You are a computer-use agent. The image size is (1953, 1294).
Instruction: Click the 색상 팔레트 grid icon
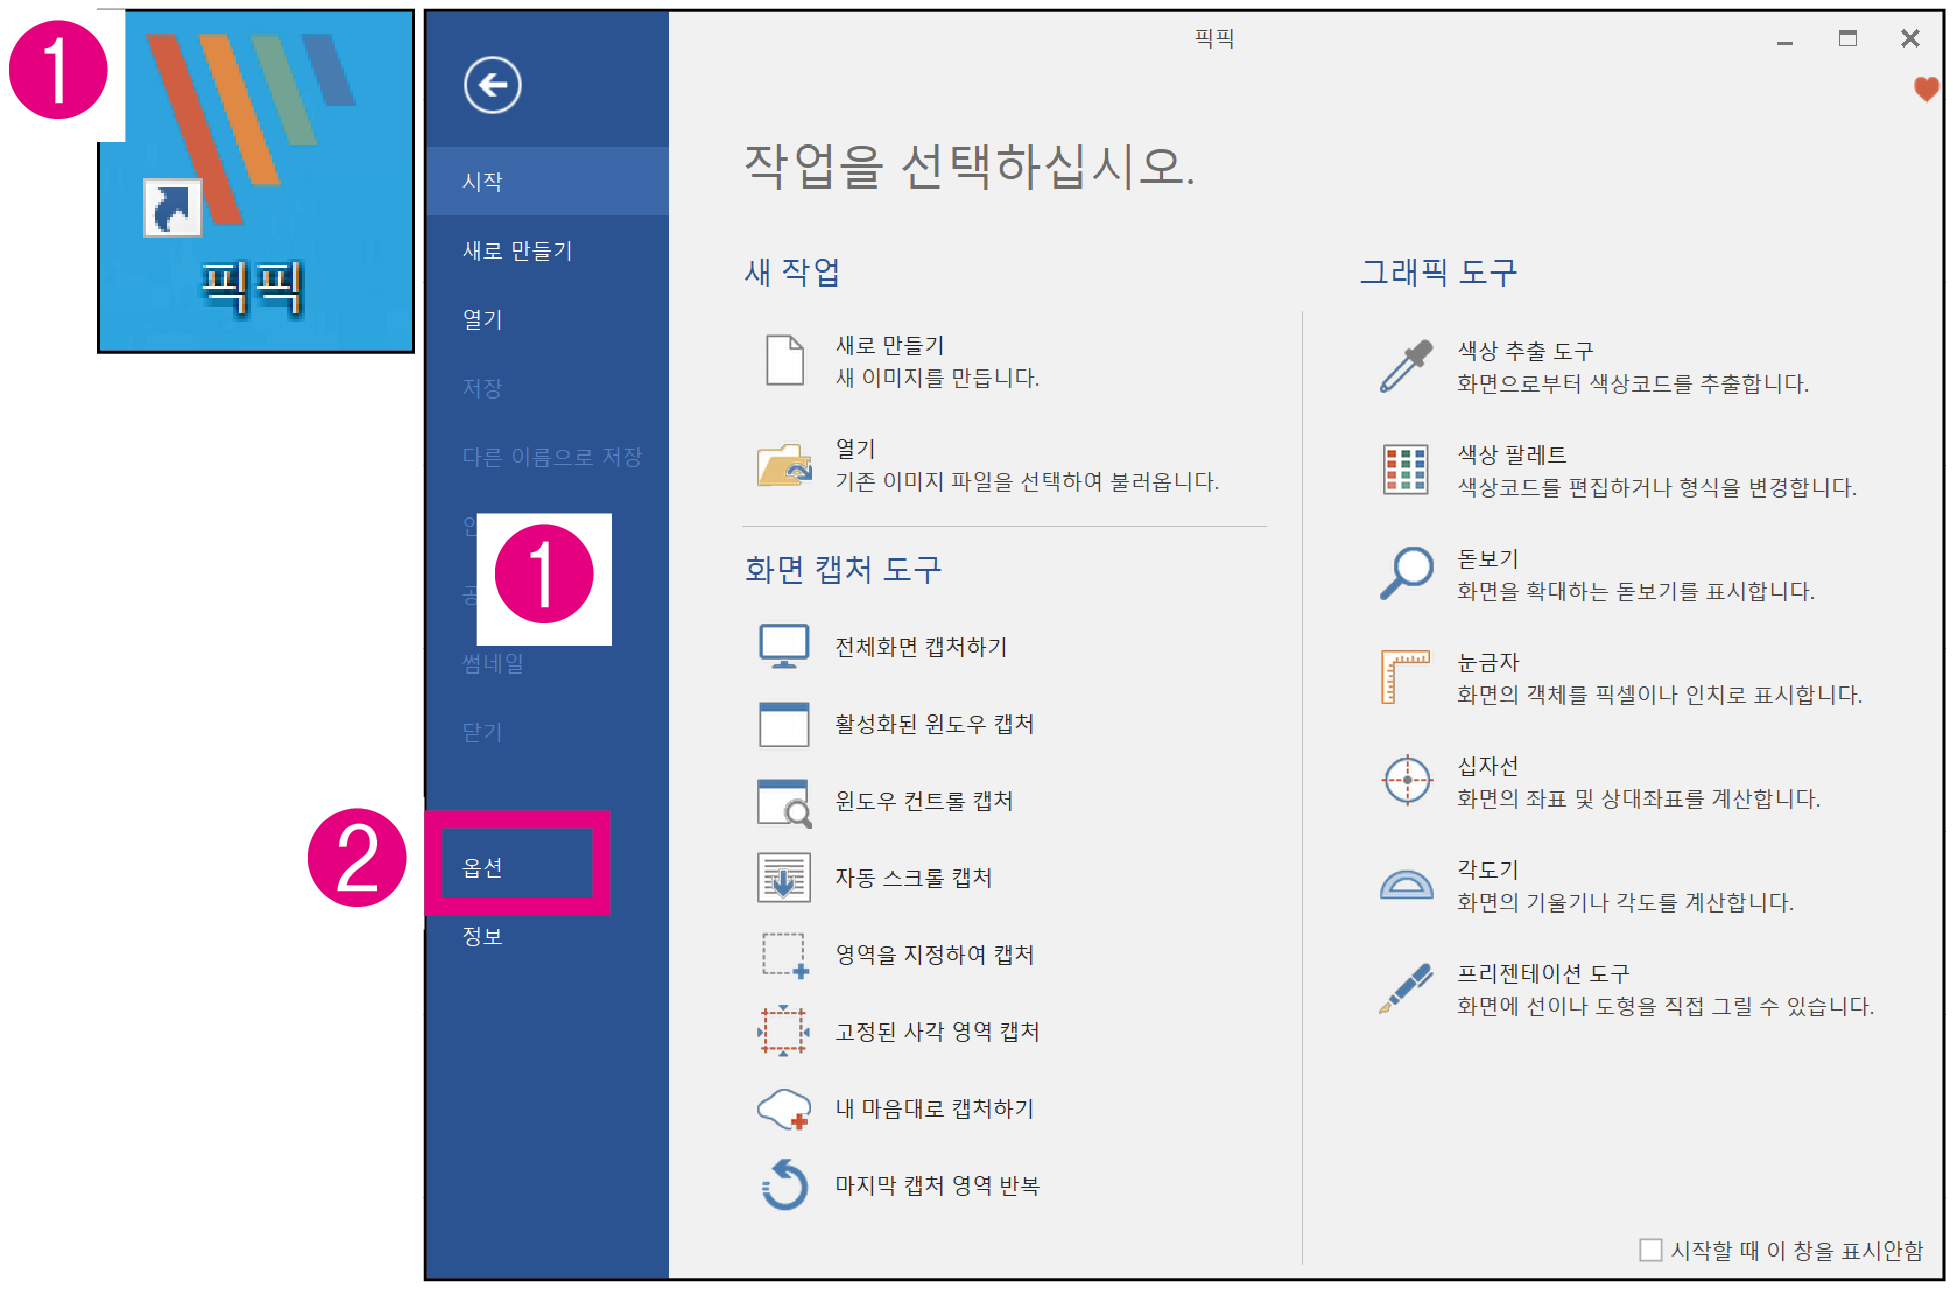click(1406, 470)
